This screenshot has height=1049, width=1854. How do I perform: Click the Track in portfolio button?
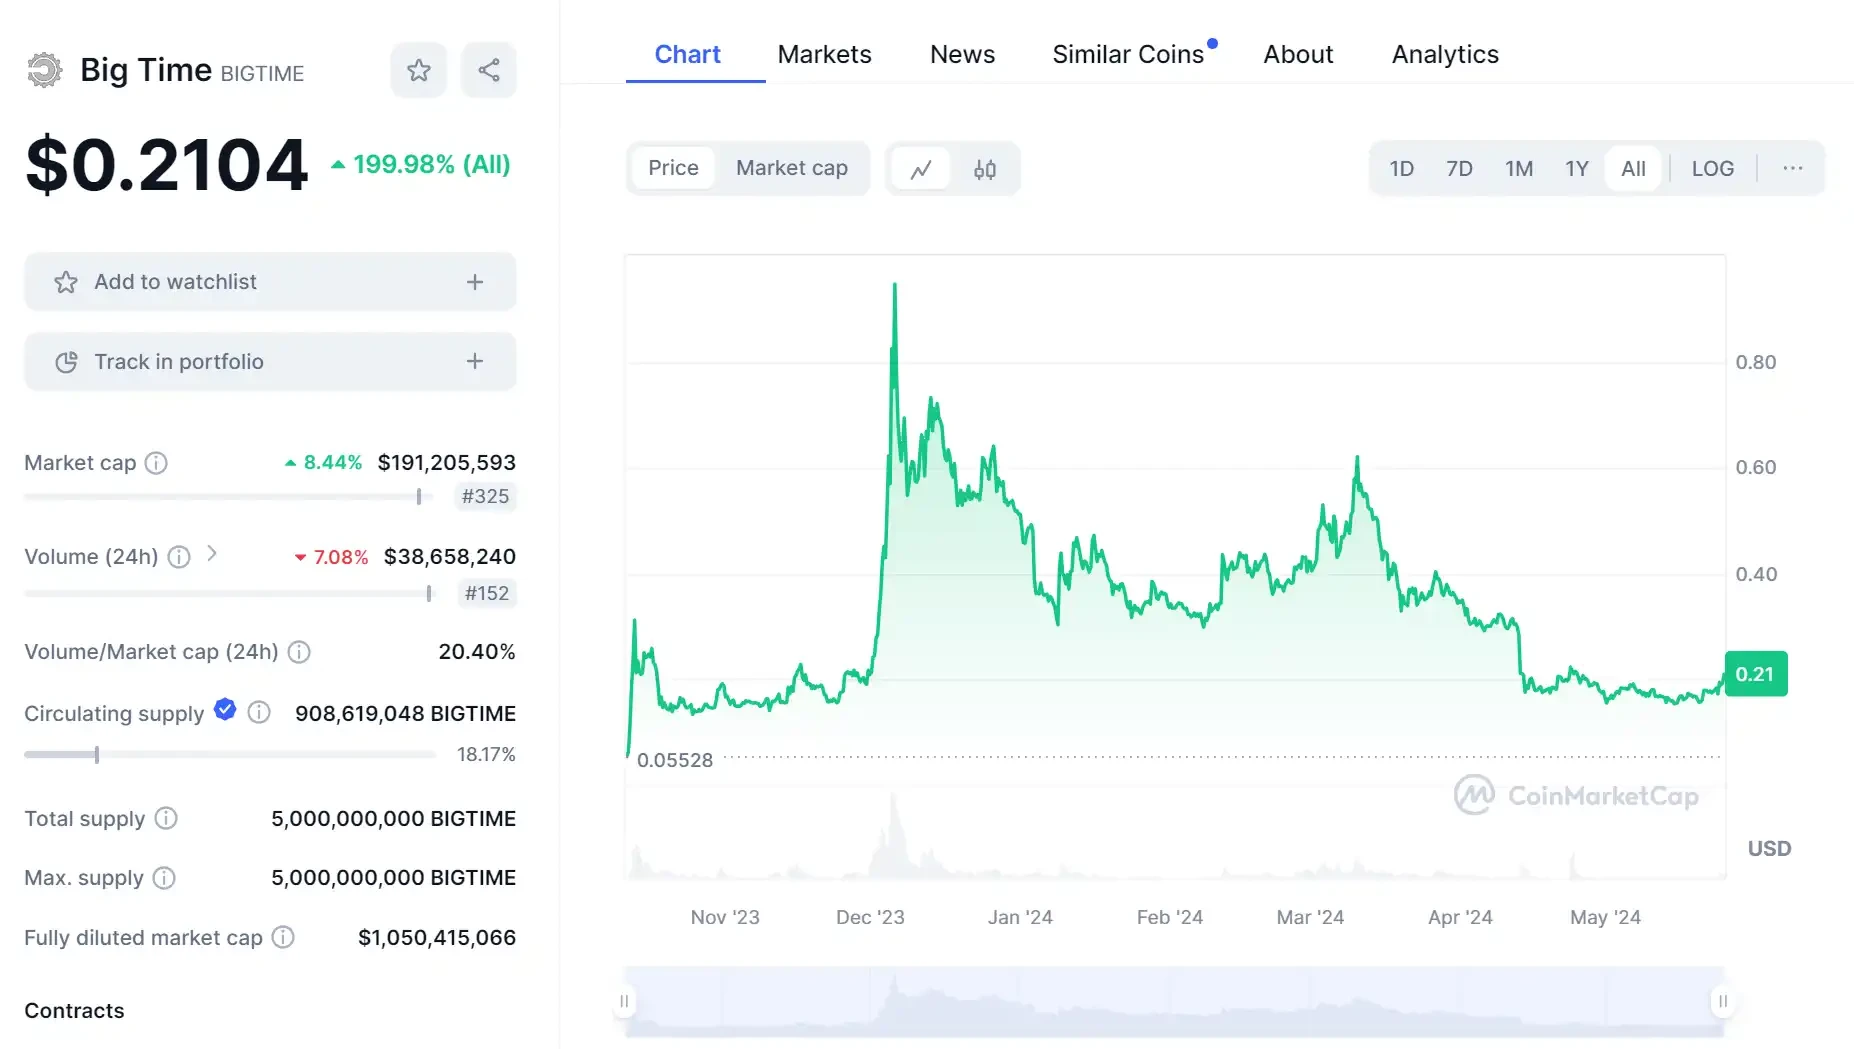point(269,361)
